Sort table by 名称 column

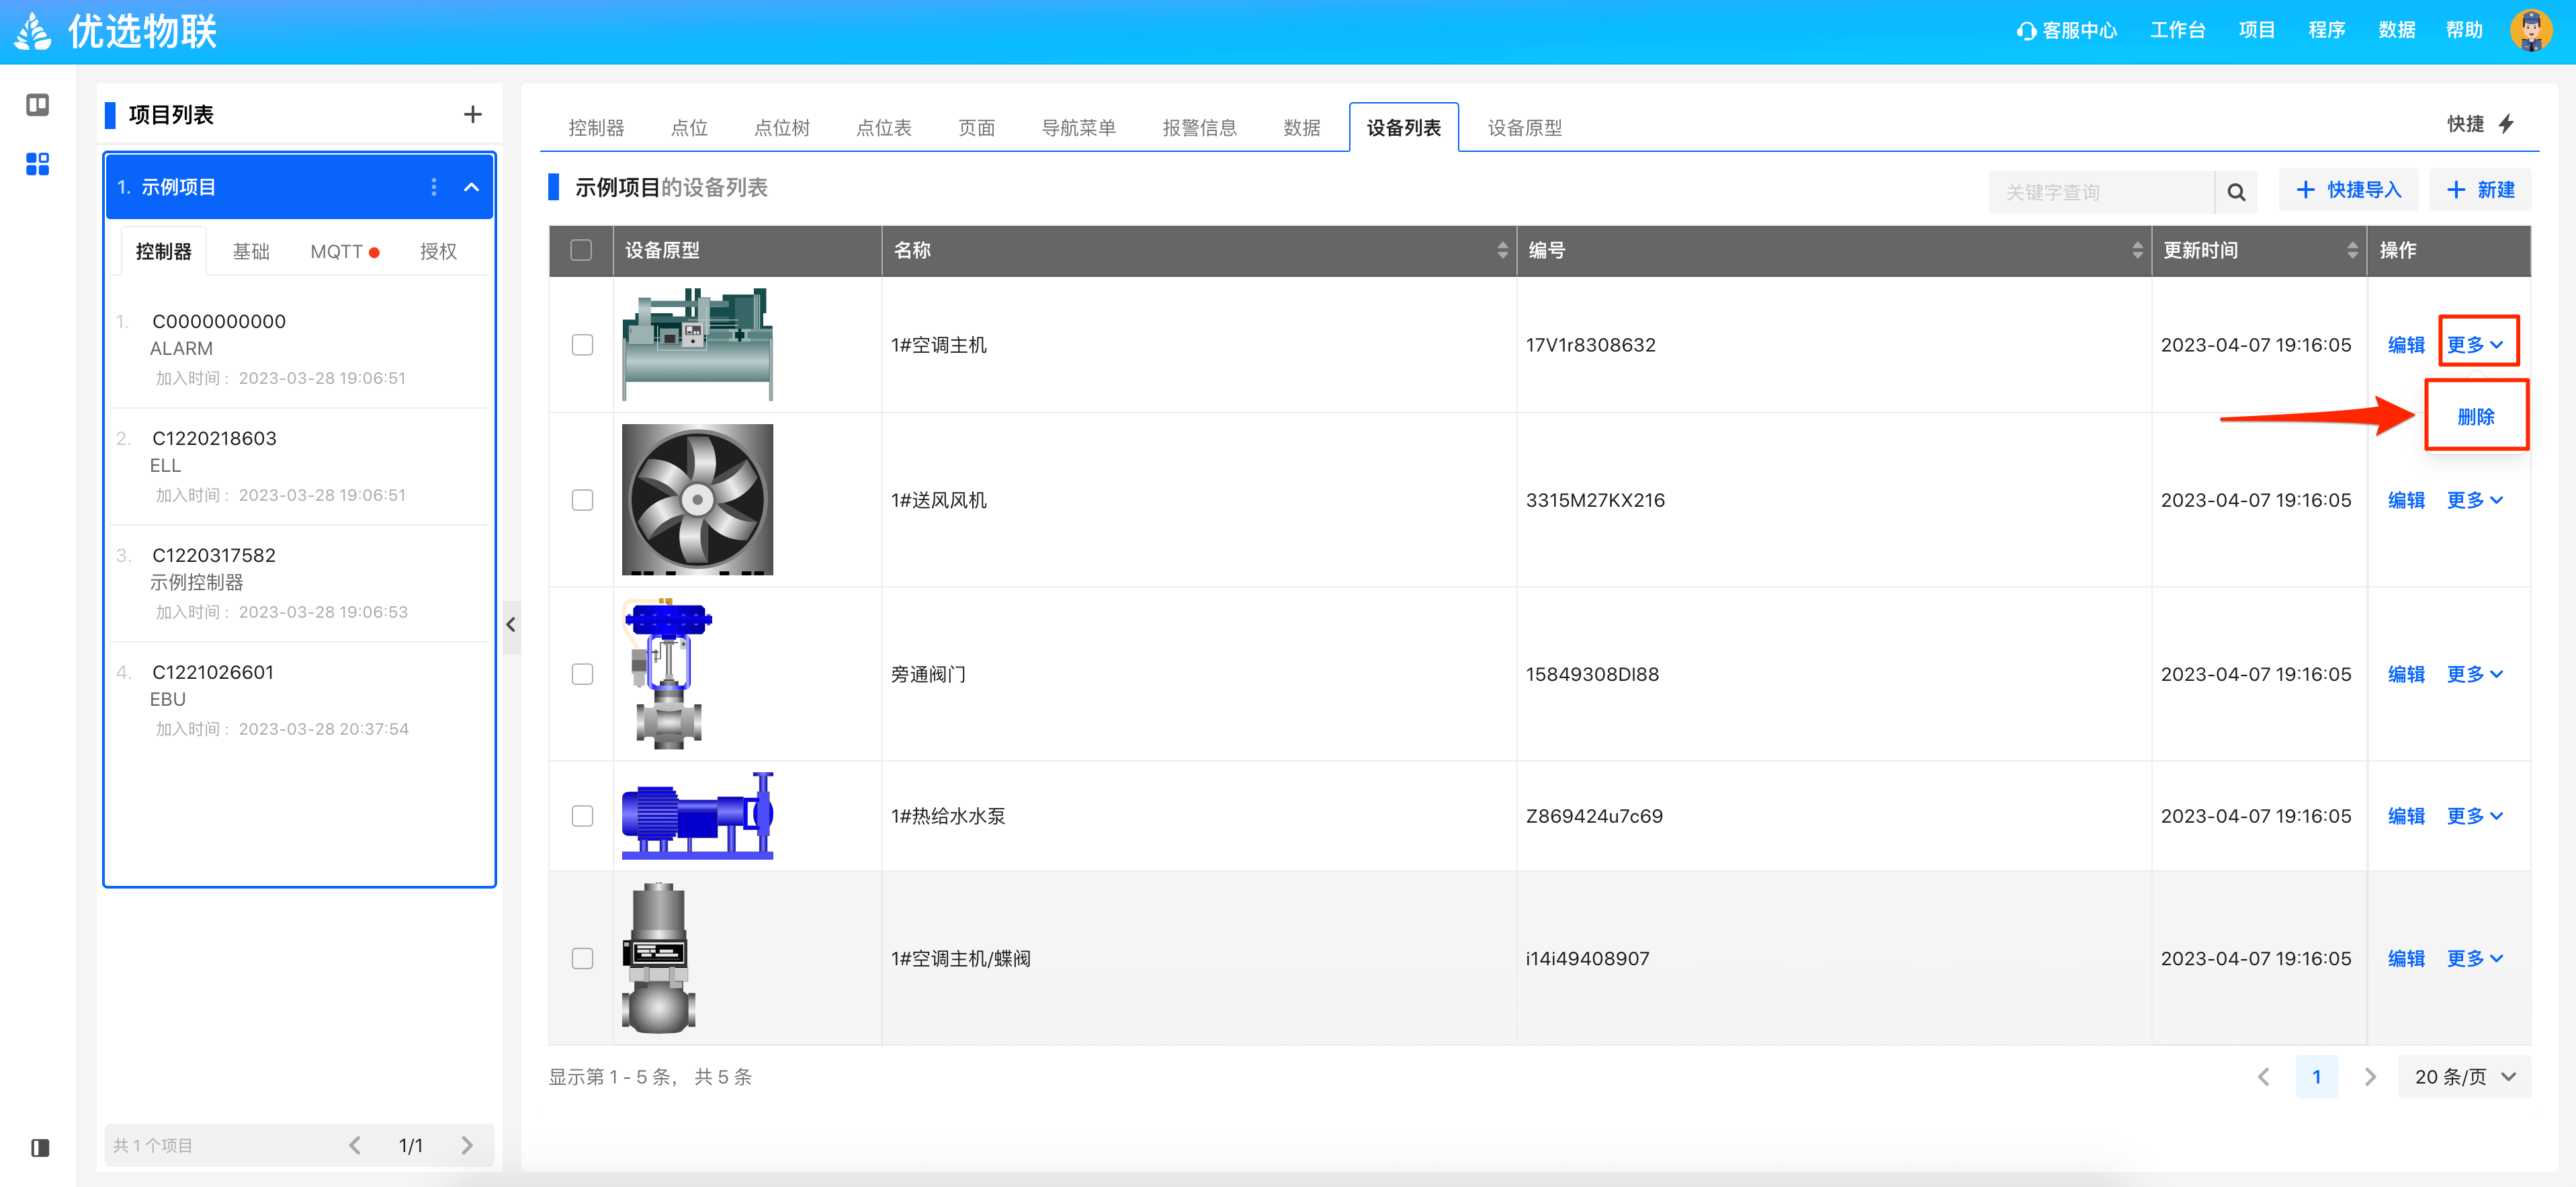tap(1502, 250)
